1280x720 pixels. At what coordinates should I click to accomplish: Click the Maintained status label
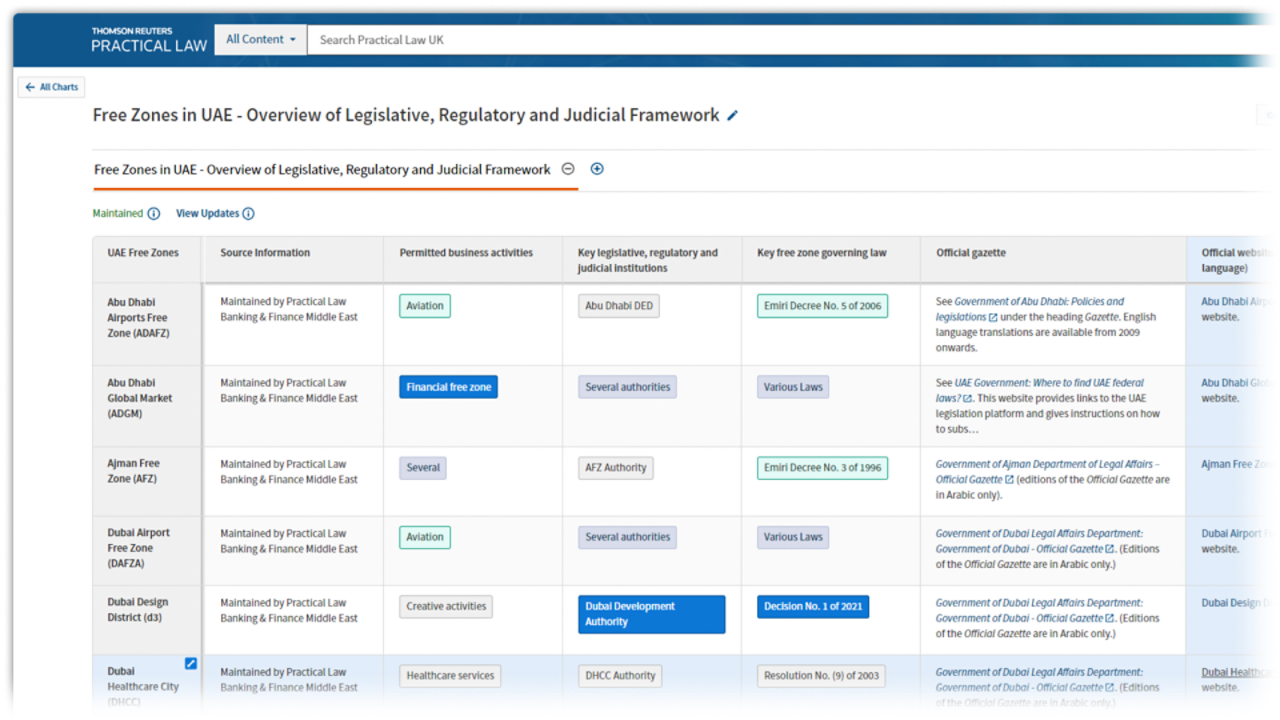[118, 214]
